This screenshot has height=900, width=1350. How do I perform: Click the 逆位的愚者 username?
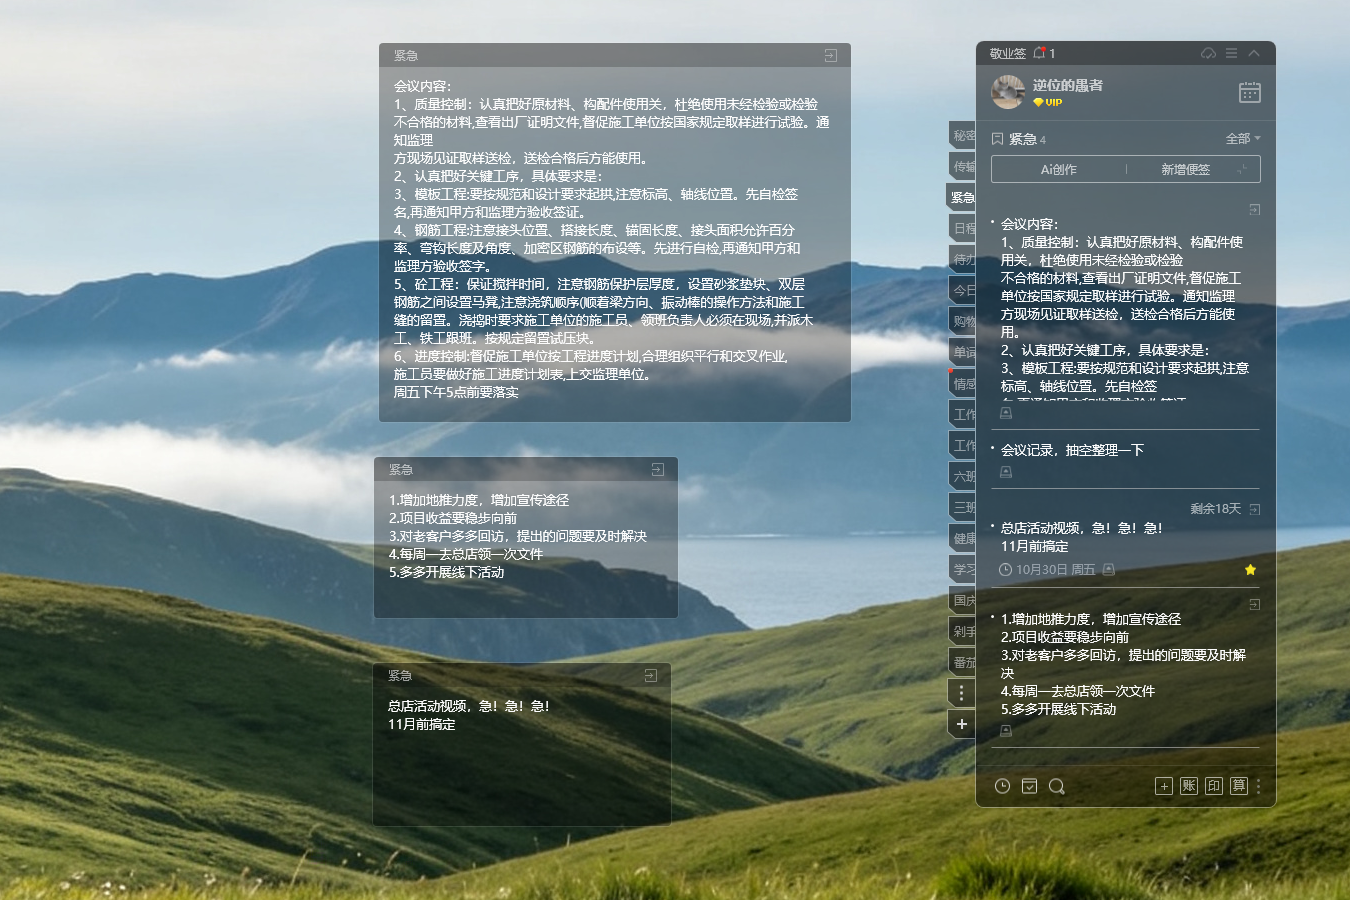coord(1068,85)
